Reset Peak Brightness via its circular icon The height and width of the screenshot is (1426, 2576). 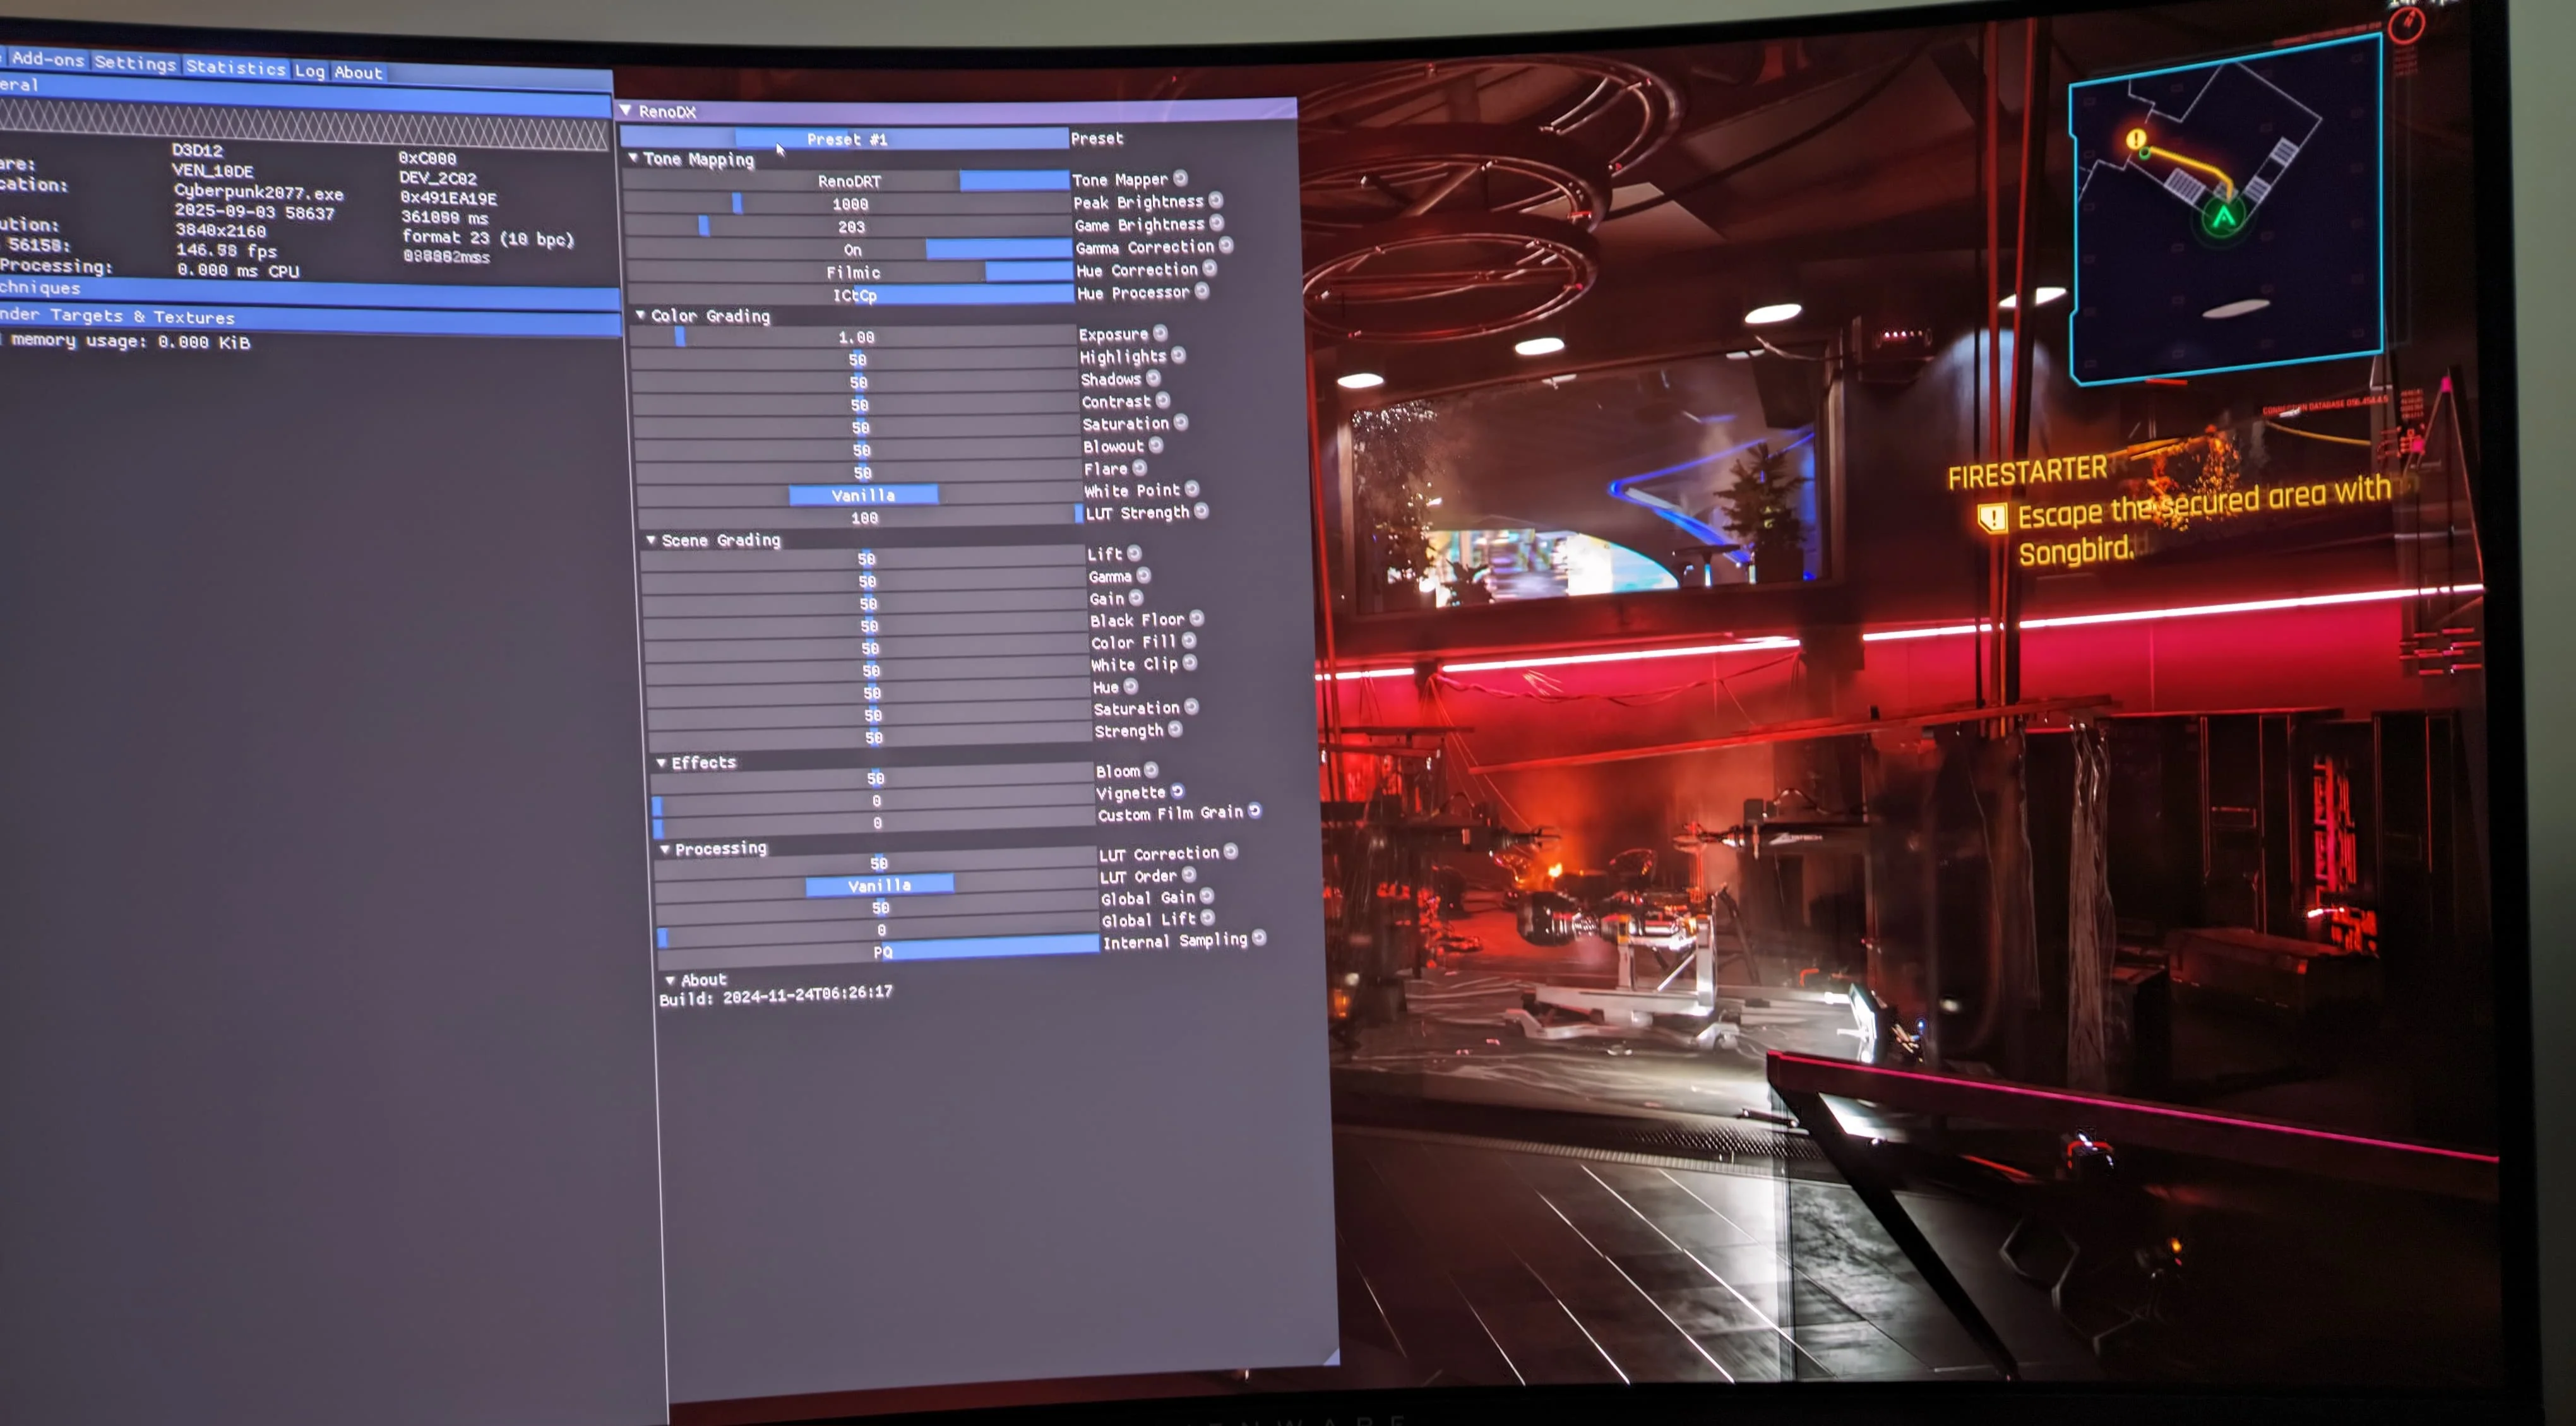click(x=1215, y=200)
